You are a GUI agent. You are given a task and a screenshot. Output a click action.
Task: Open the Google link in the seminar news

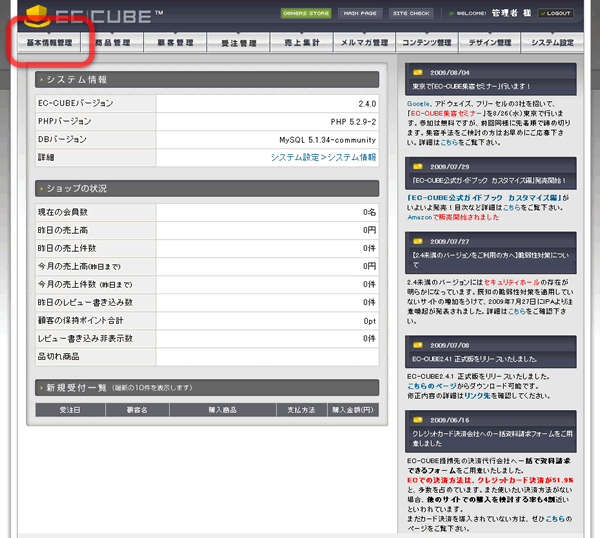[x=418, y=104]
